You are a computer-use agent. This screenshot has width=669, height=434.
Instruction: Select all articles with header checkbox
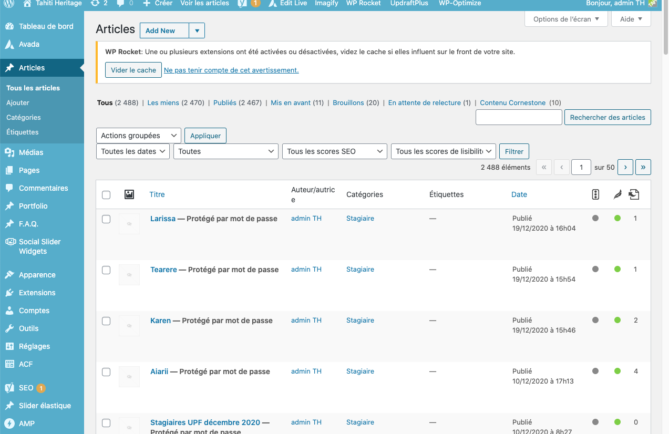[106, 195]
